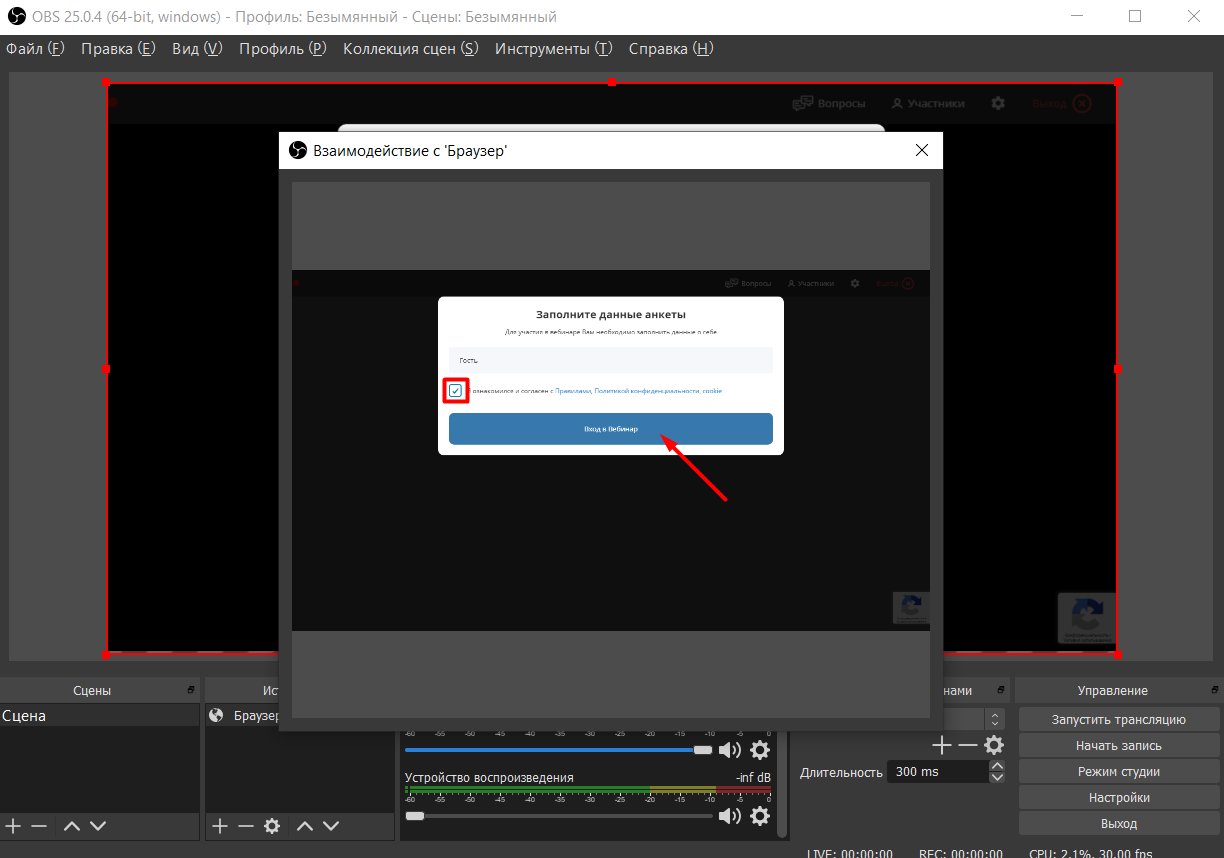This screenshot has width=1224, height=858.
Task: Mute the Устройство воспроизведения audio channel
Action: coord(730,816)
